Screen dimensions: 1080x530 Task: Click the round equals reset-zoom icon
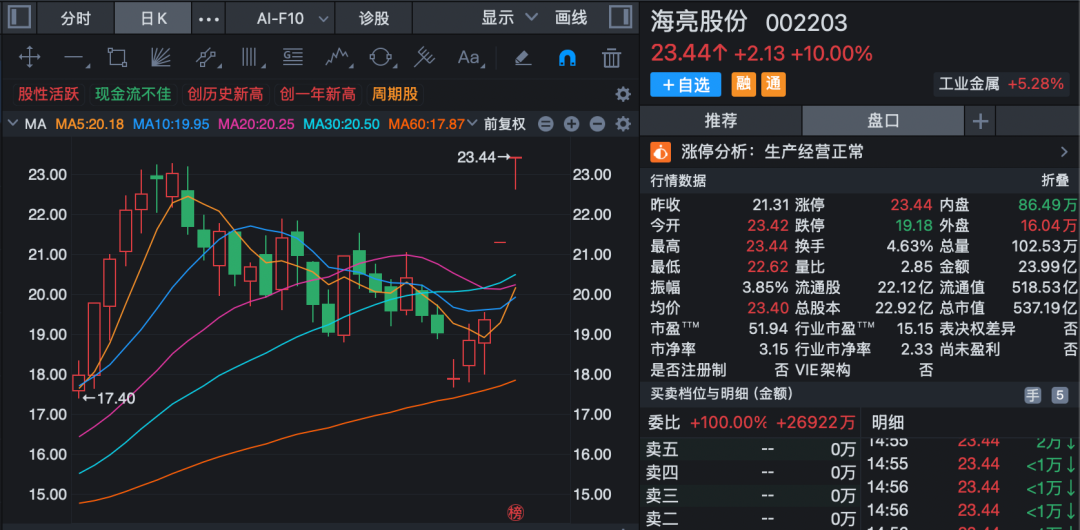546,124
